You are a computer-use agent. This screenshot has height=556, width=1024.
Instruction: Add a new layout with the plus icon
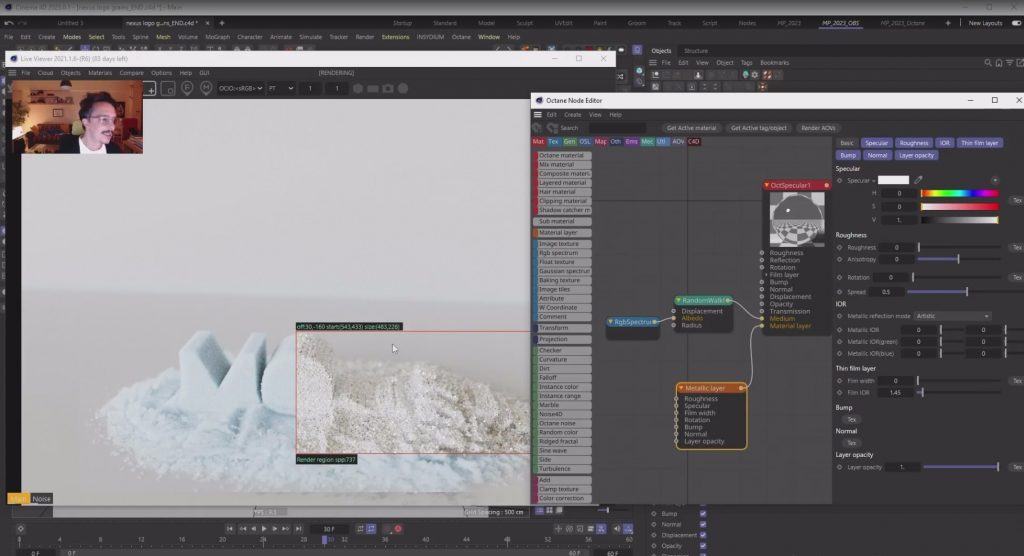point(948,23)
